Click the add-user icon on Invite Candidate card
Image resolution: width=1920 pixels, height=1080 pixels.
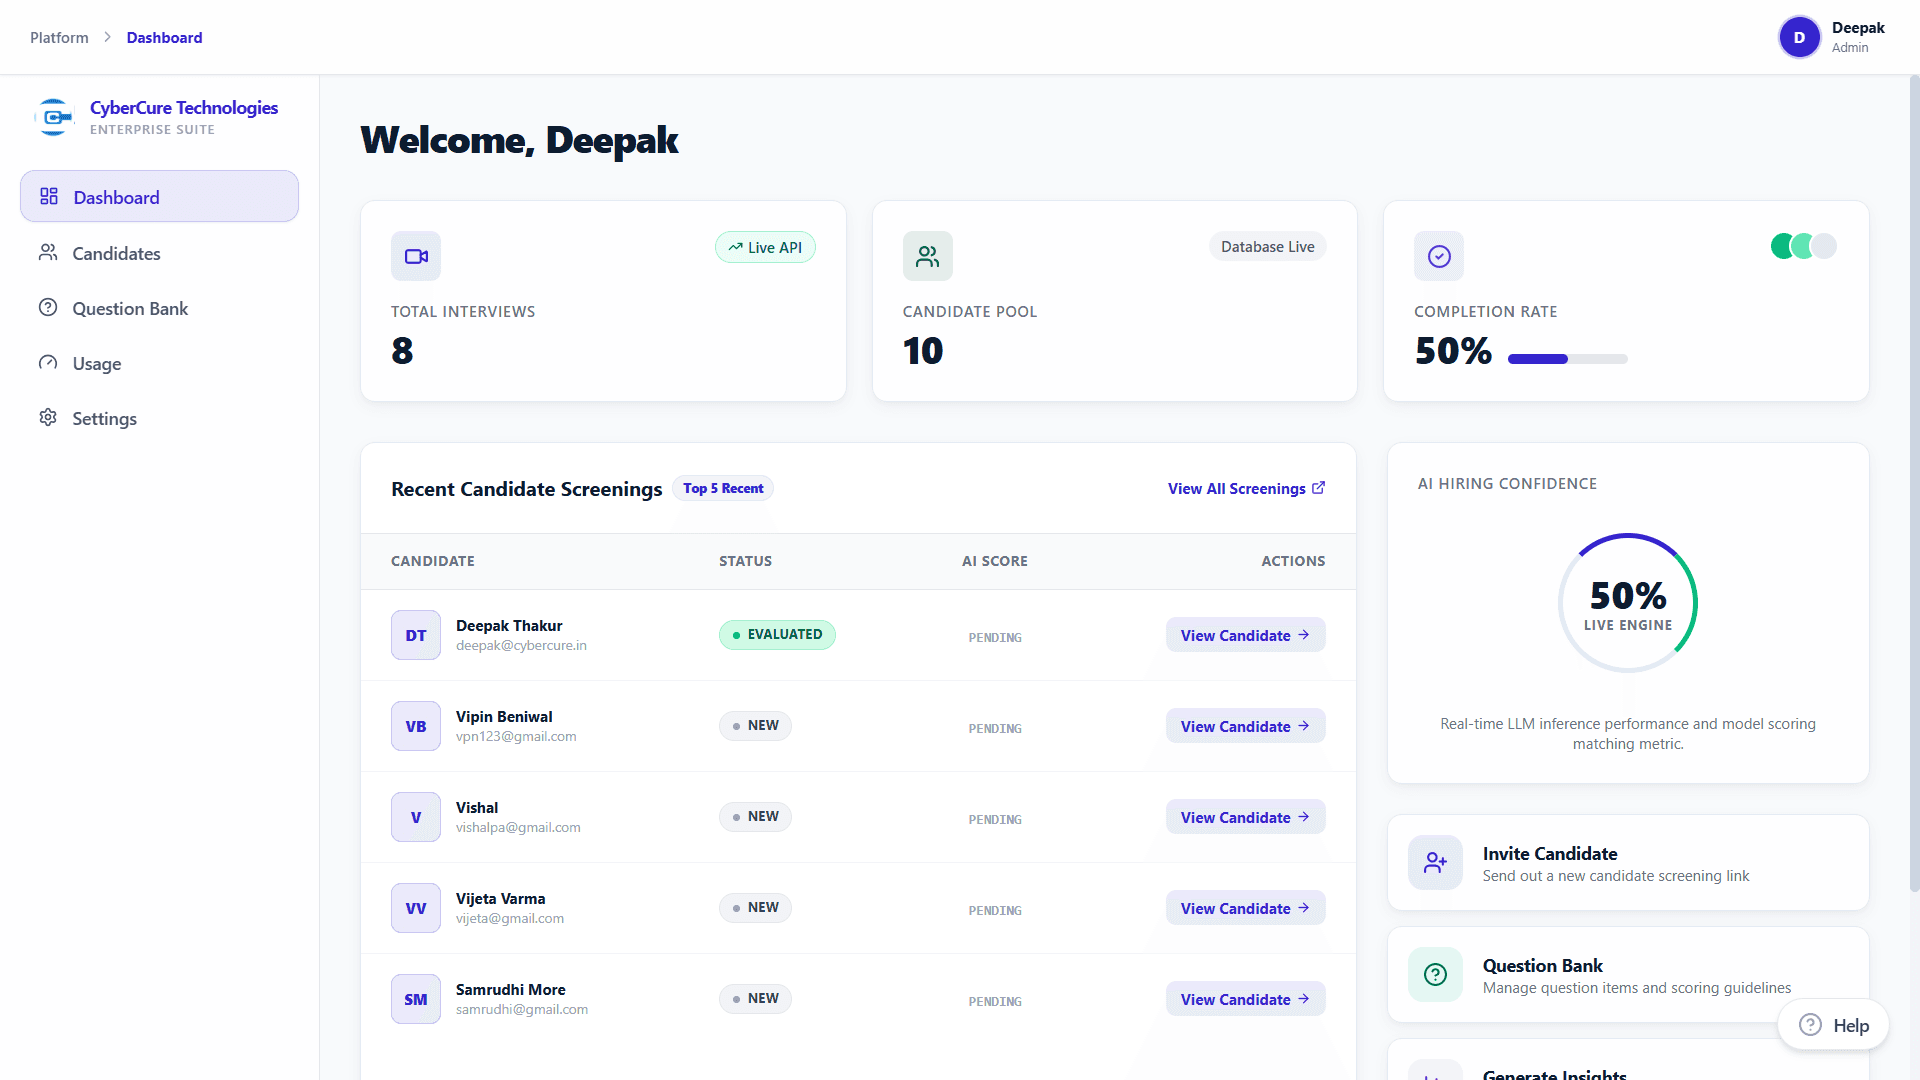(x=1435, y=862)
